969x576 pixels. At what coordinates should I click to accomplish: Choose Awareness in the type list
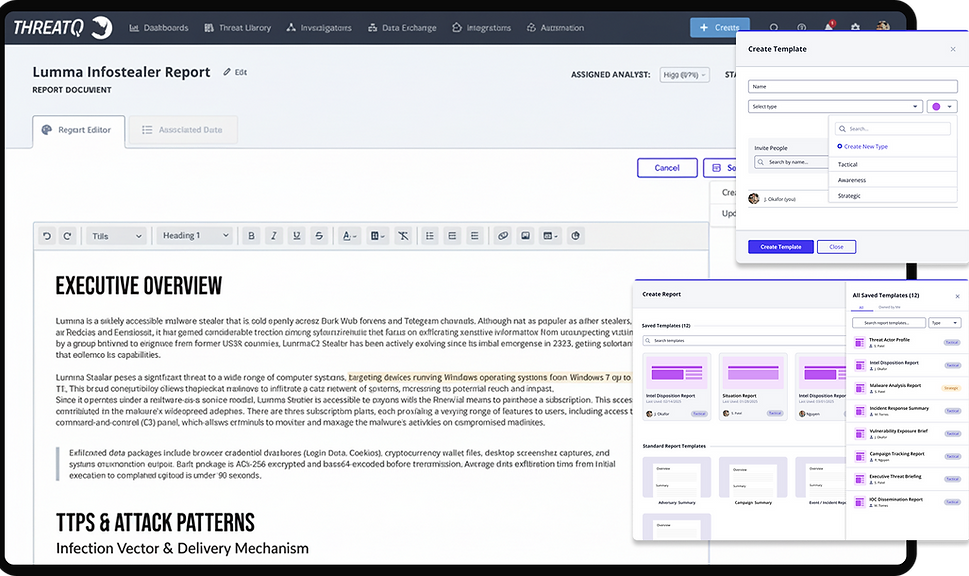(x=892, y=180)
